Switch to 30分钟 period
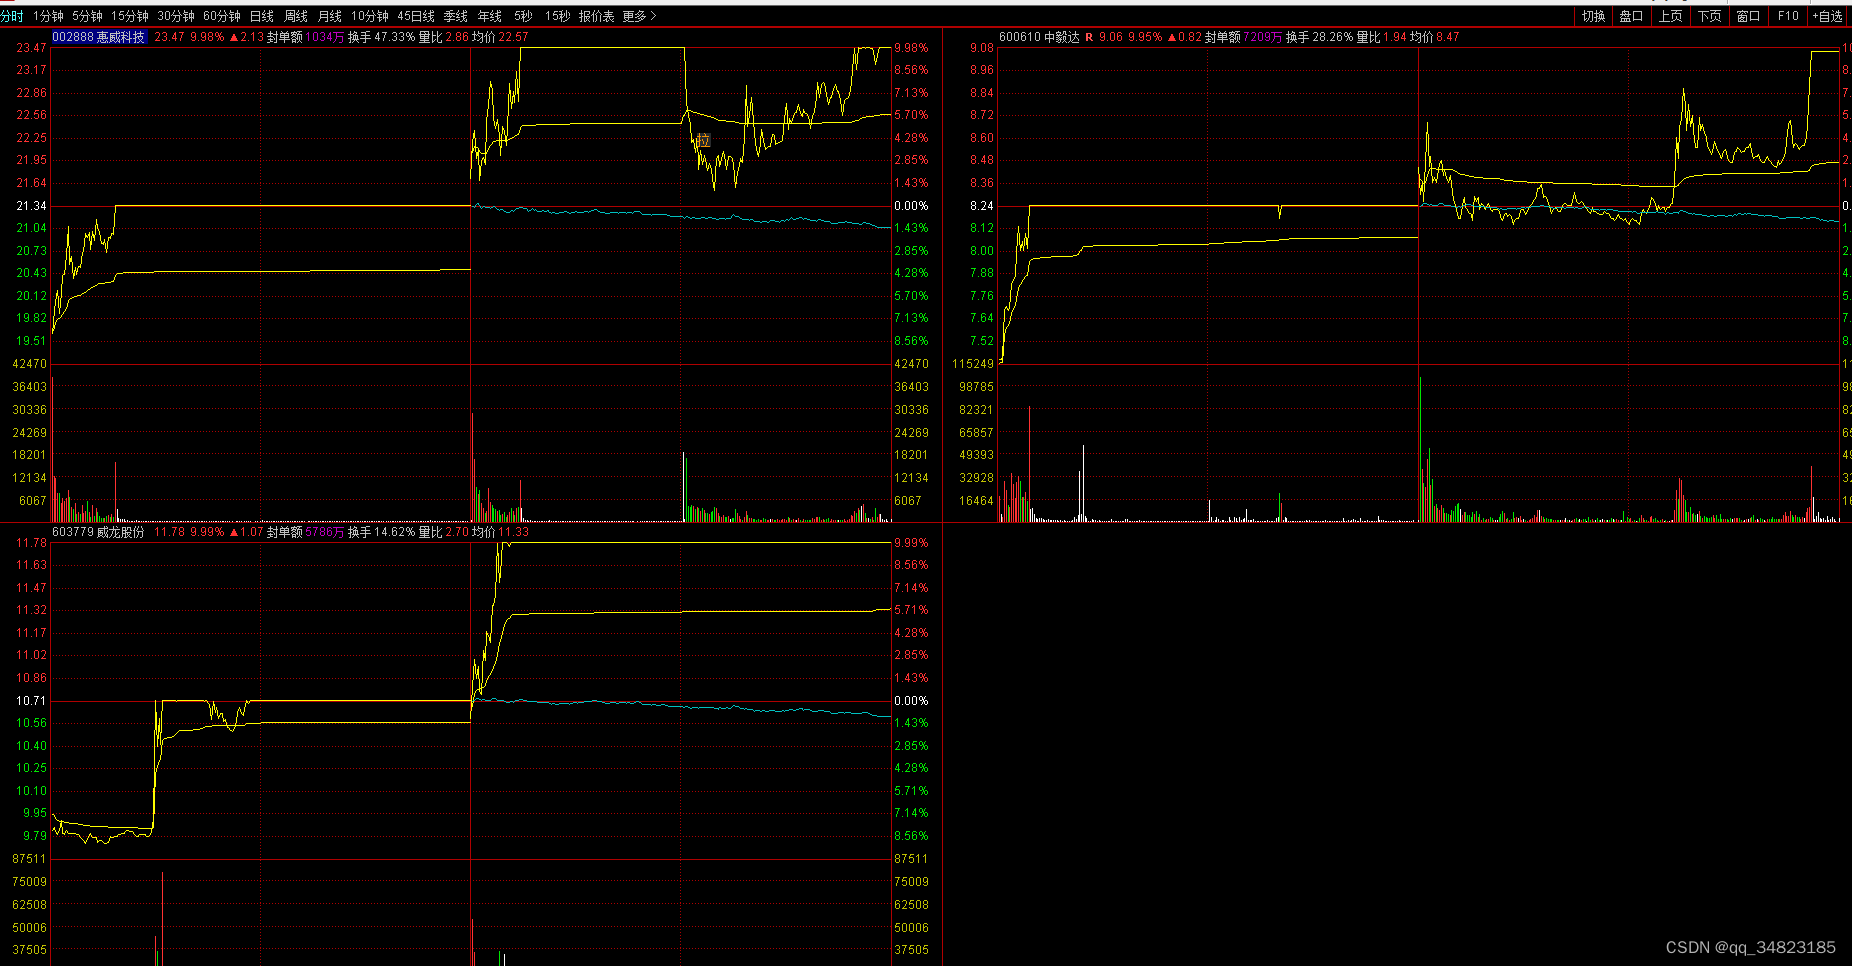1852x966 pixels. point(176,16)
